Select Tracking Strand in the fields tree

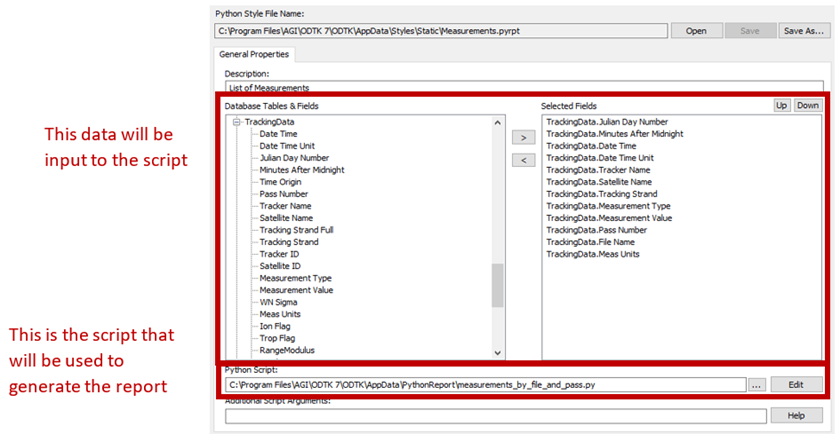(289, 242)
